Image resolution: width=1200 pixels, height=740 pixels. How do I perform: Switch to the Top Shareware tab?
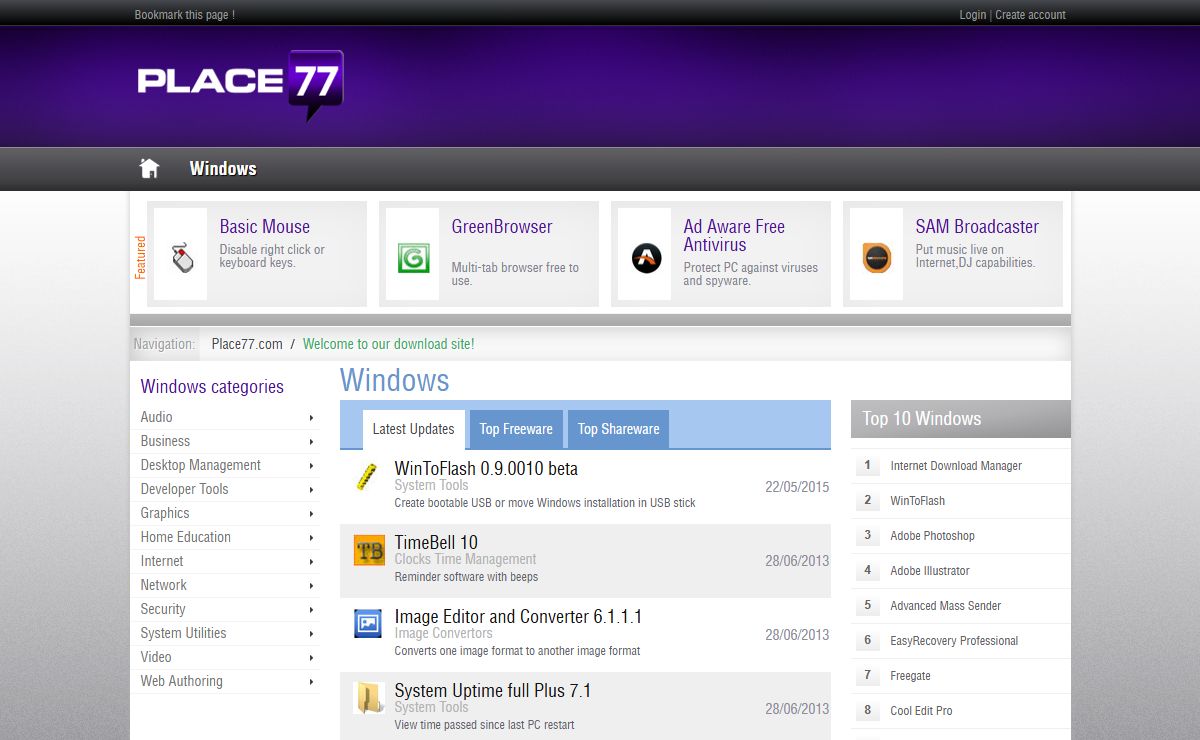point(619,429)
